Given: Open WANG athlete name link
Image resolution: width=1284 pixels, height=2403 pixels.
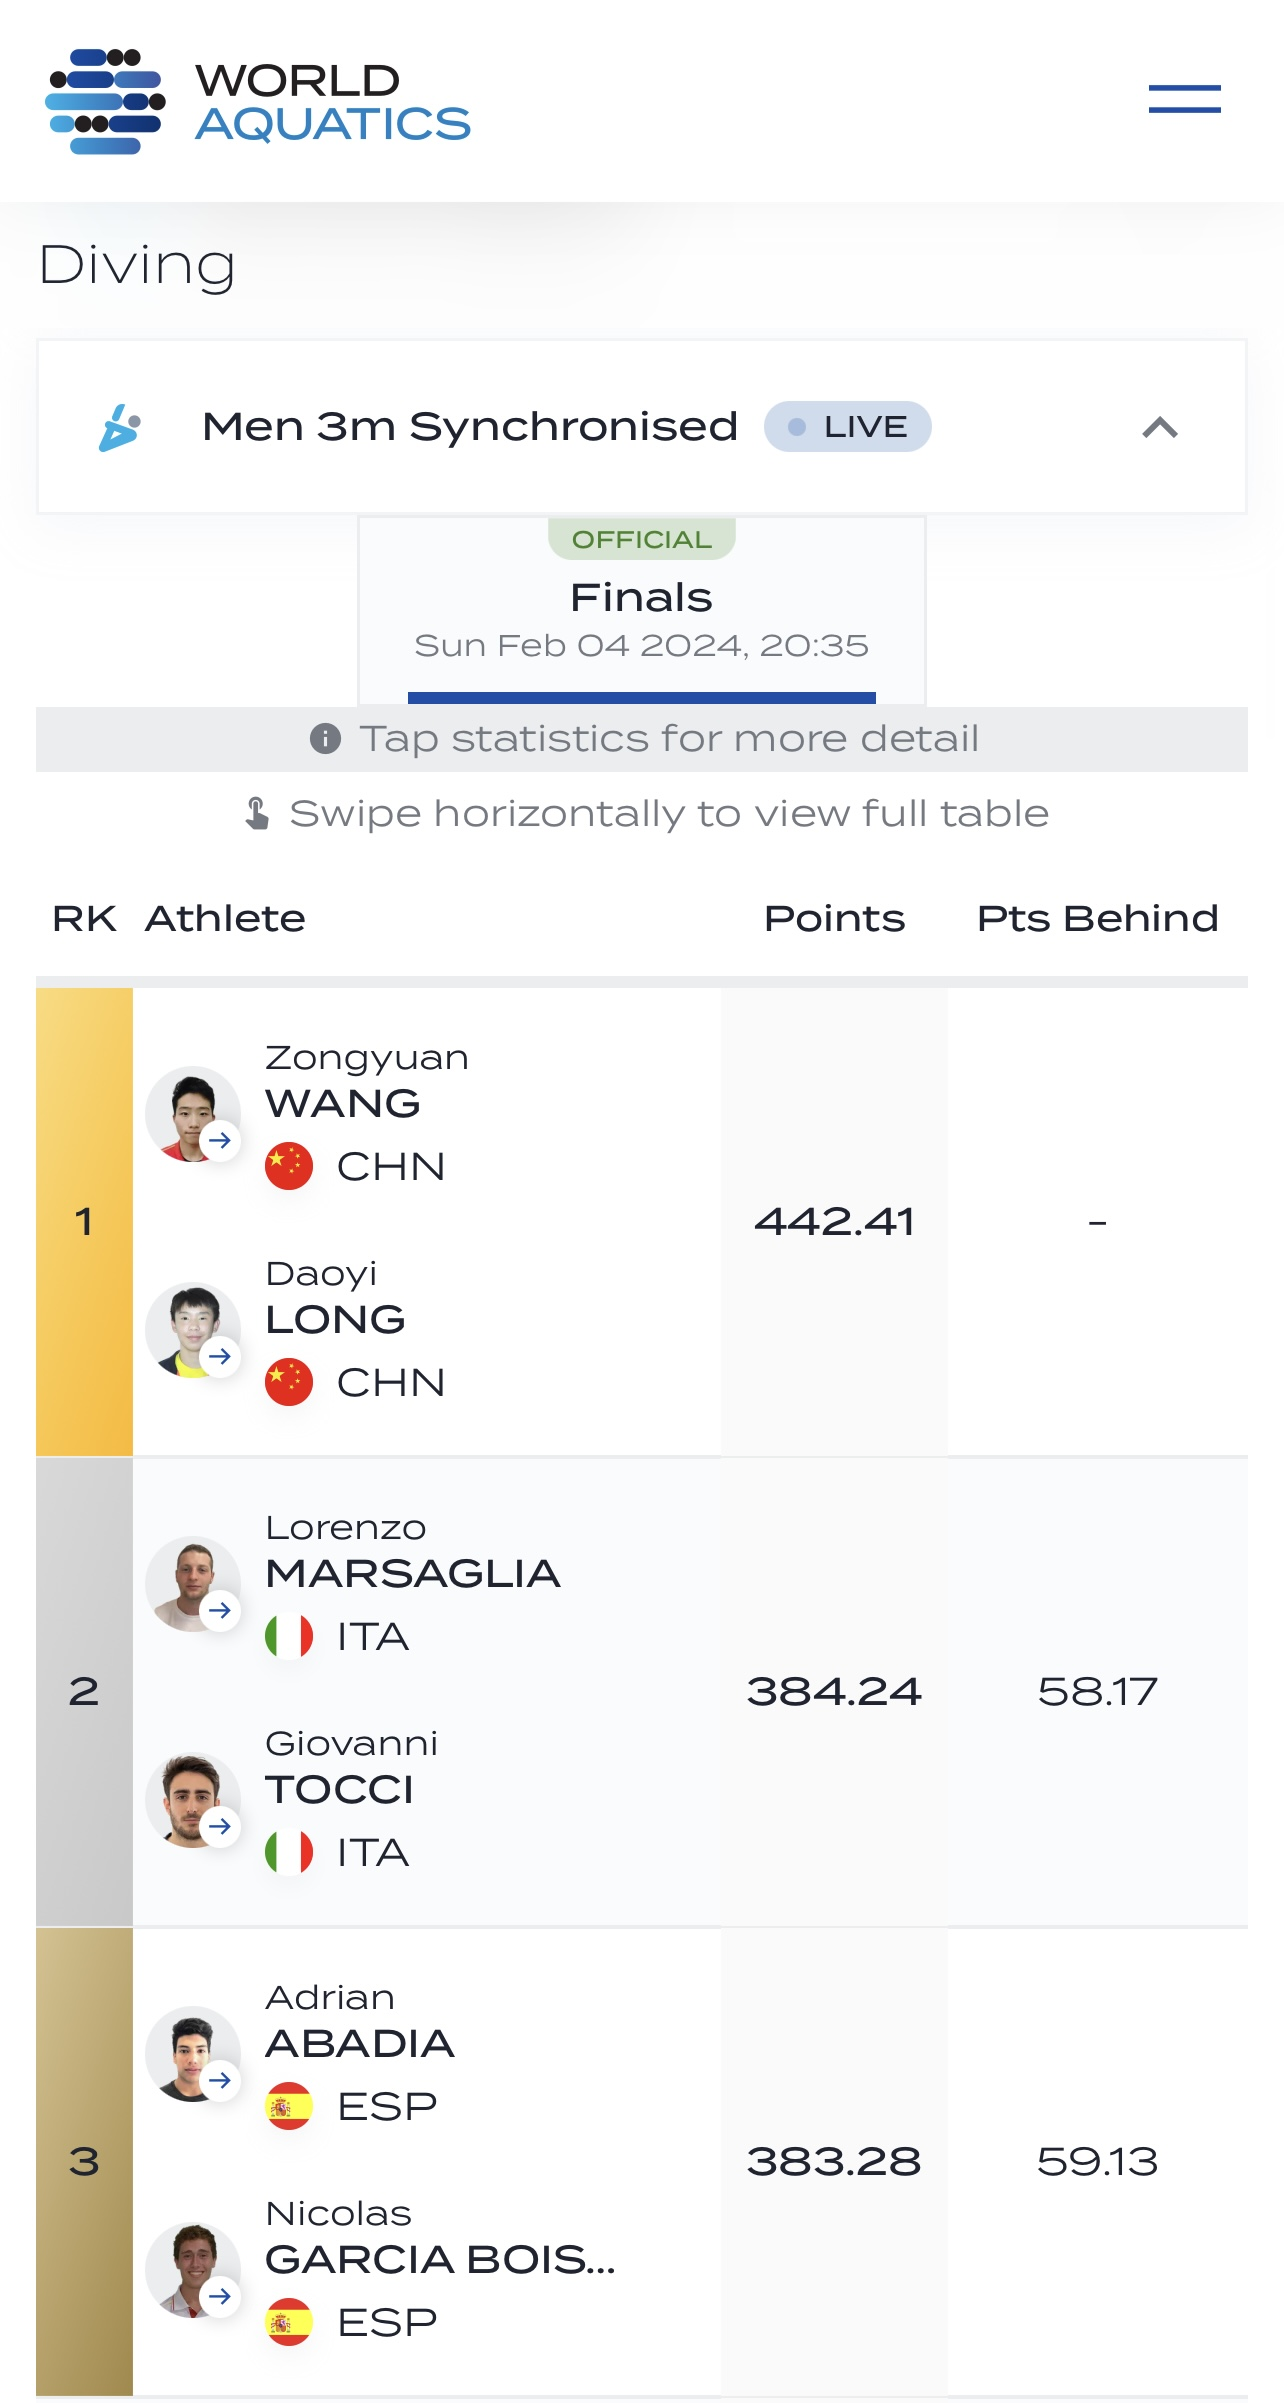Looking at the screenshot, I should point(343,1103).
